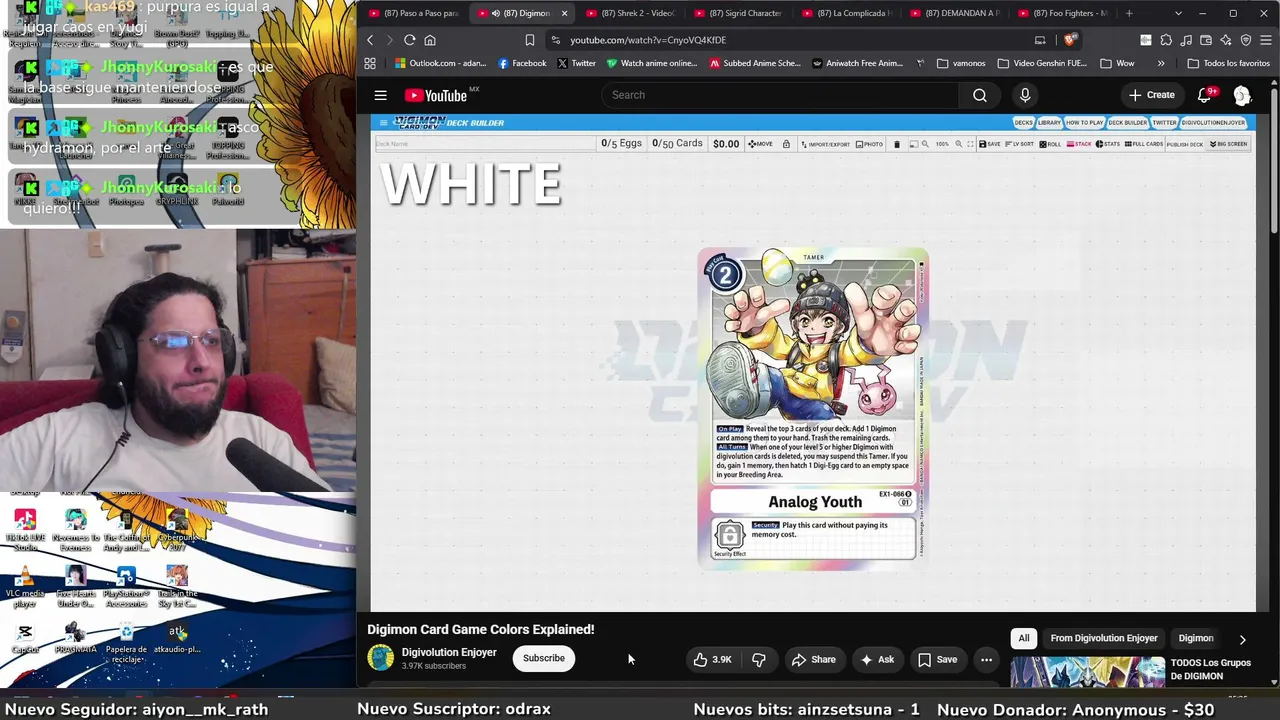The width and height of the screenshot is (1280, 720).
Task: Open the TODOS Los Grupos De DIGIMON thumbnail
Action: click(x=1087, y=672)
